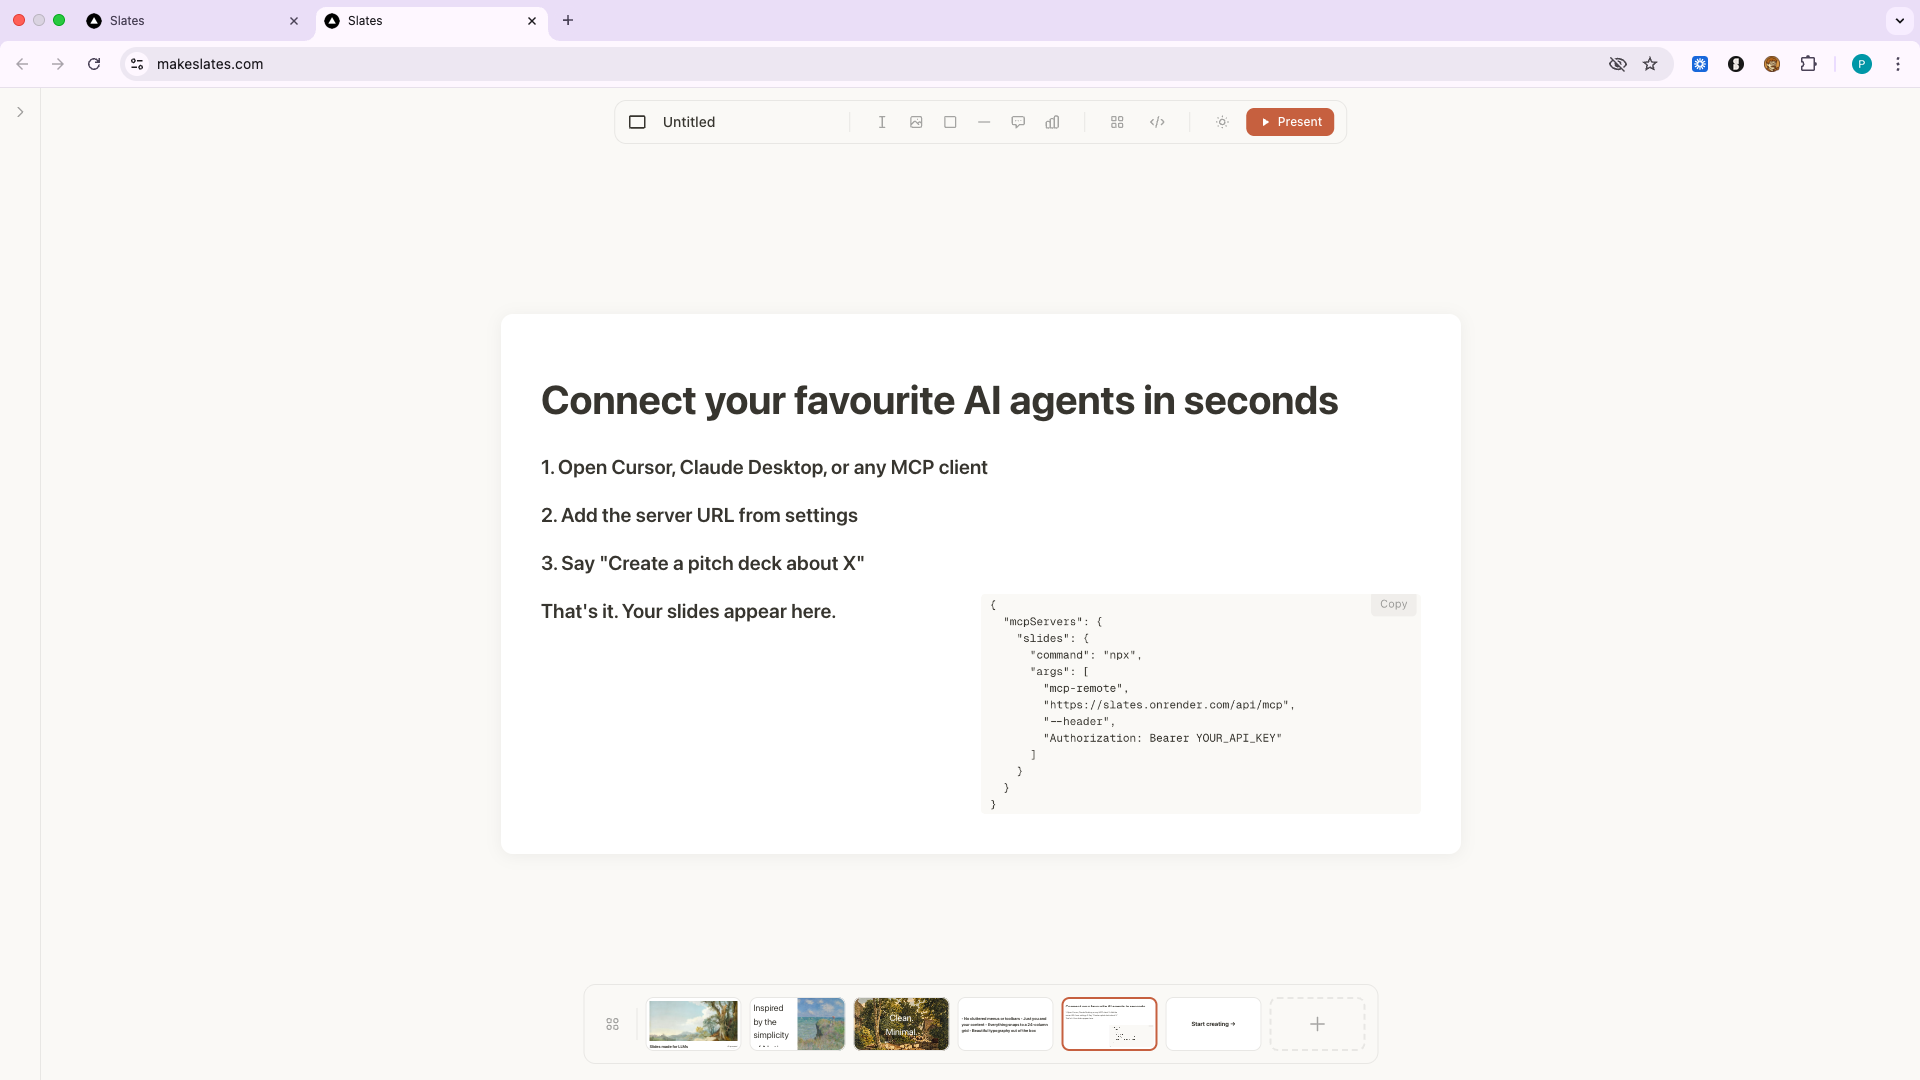Add a new slide with plus
1920x1080 pixels.
click(x=1317, y=1023)
